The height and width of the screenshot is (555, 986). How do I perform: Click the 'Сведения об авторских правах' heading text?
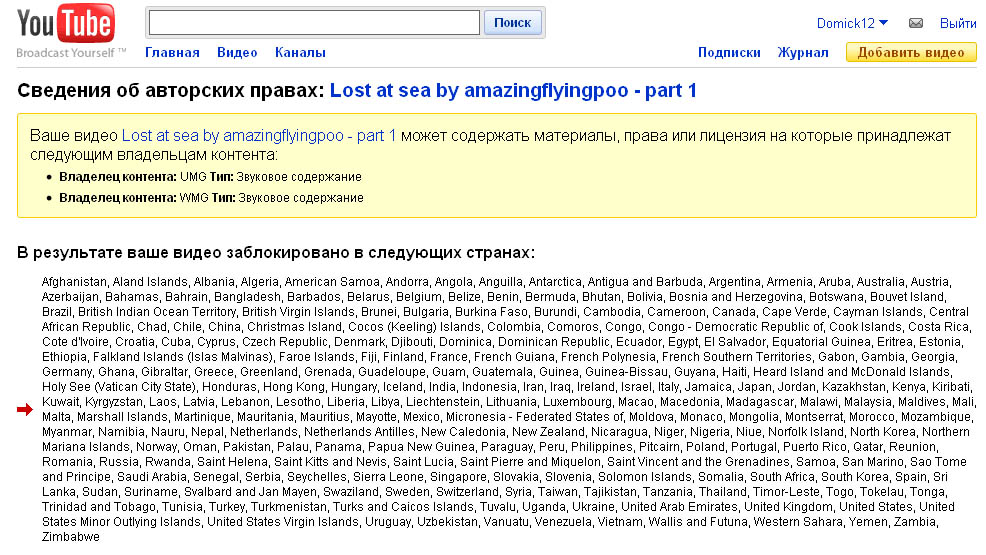(171, 91)
